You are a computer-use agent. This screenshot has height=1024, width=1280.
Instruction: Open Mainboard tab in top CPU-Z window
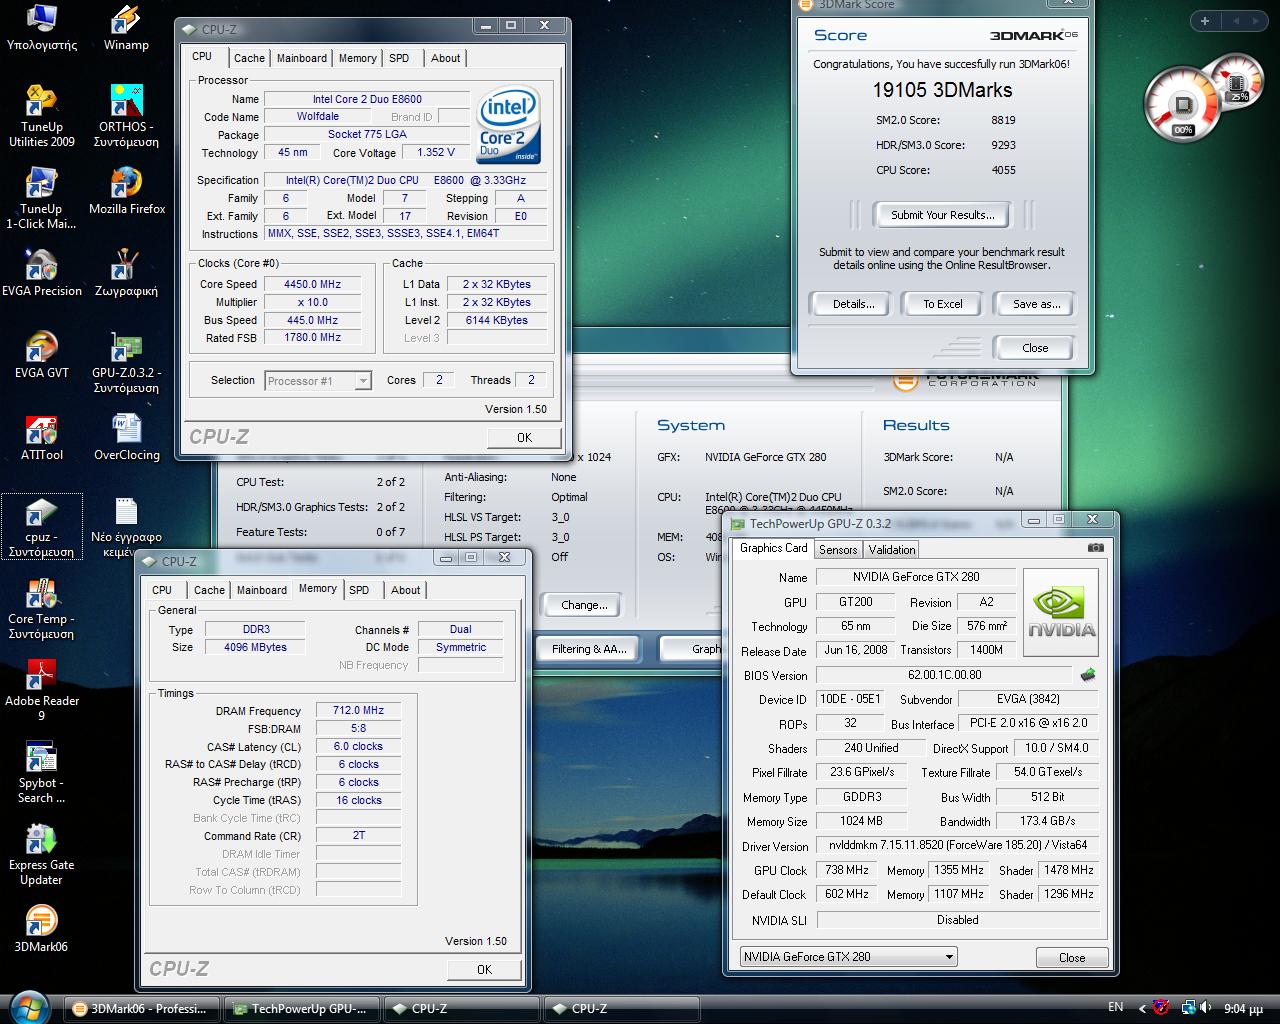tap(302, 58)
